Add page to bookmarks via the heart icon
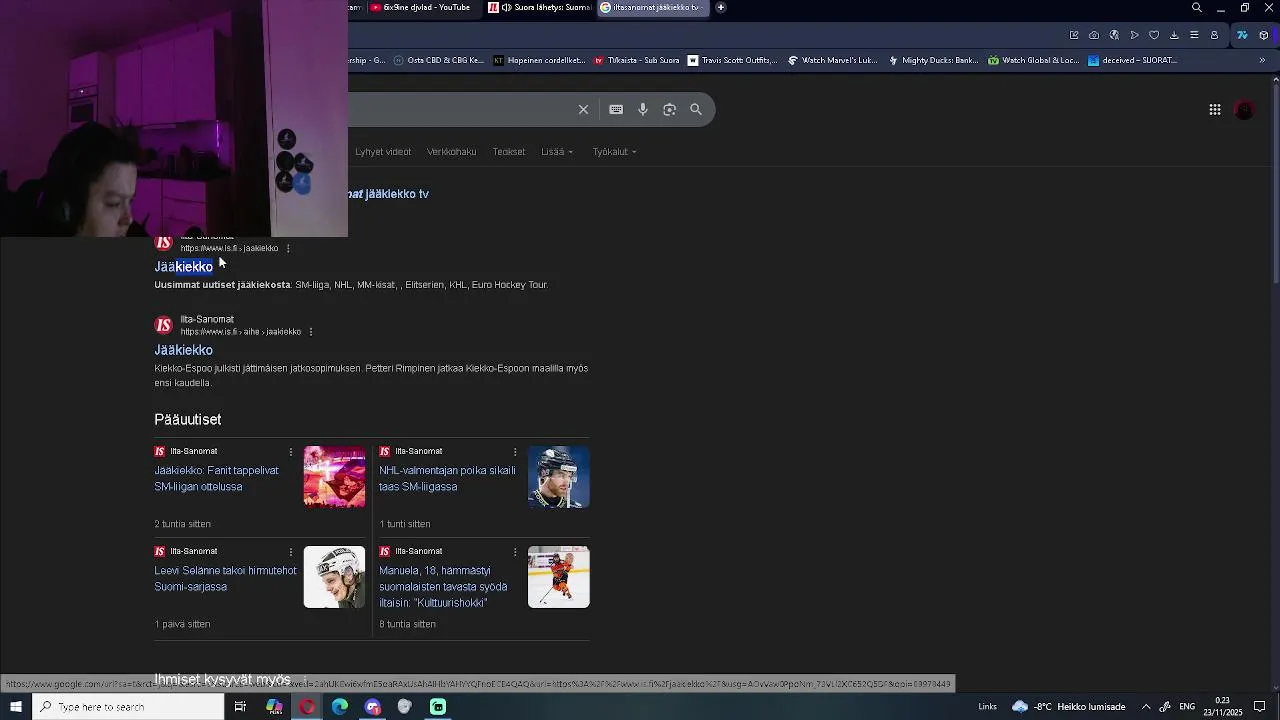The height and width of the screenshot is (720, 1280). pos(1154,35)
